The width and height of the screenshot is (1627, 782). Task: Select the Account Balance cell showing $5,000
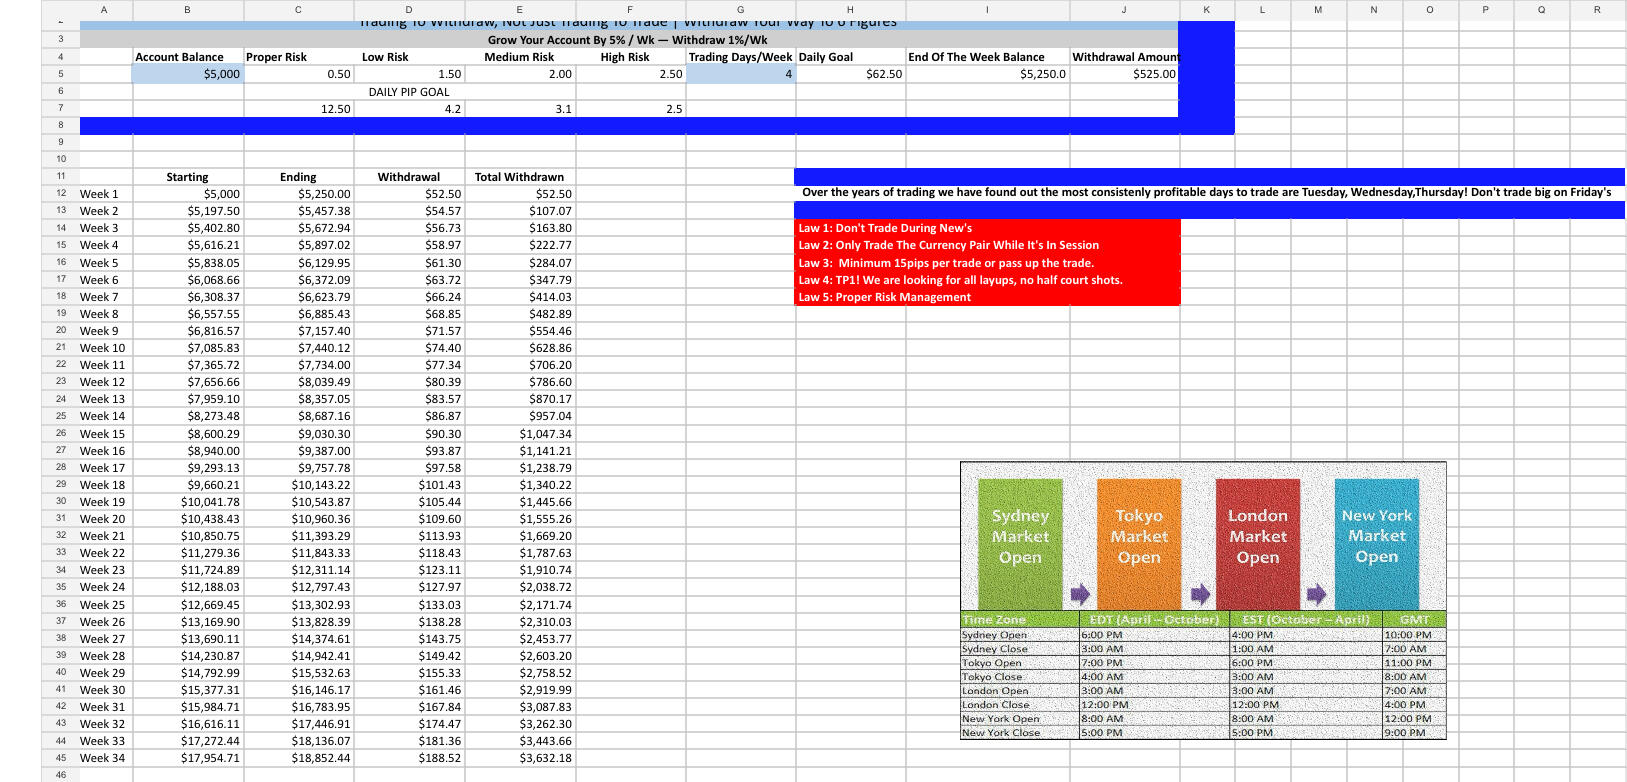click(187, 74)
